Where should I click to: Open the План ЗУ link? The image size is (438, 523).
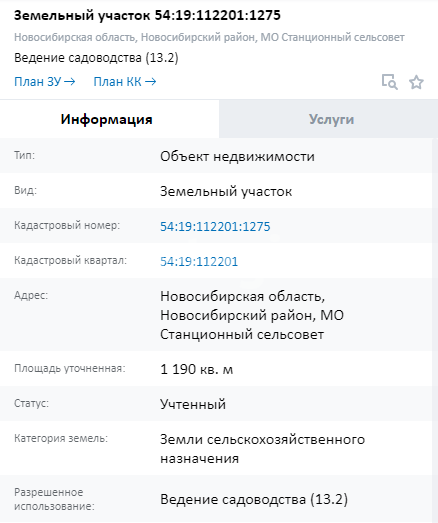point(45,82)
